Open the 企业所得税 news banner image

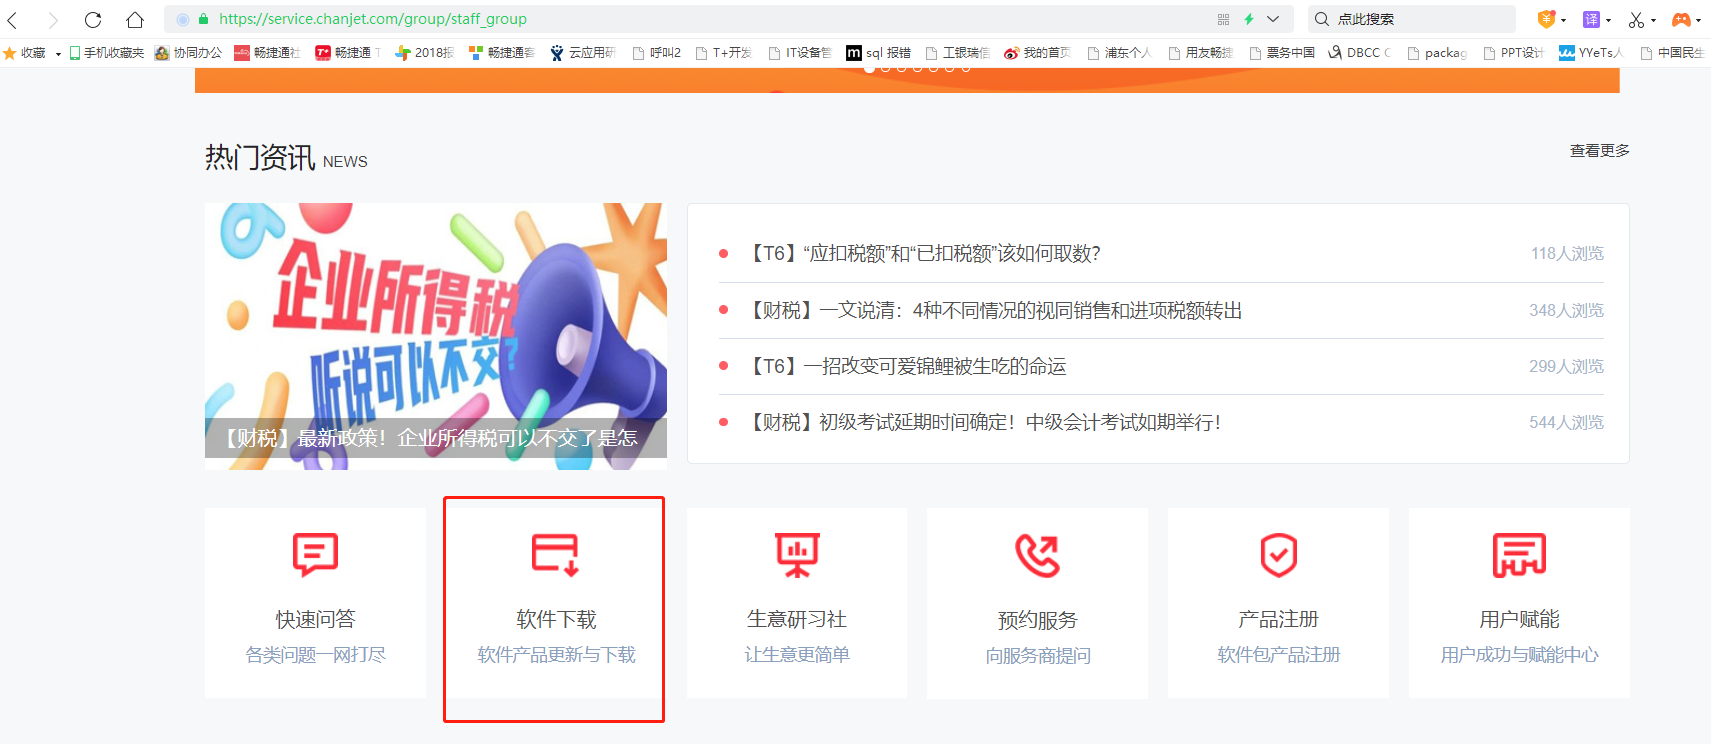pos(436,336)
